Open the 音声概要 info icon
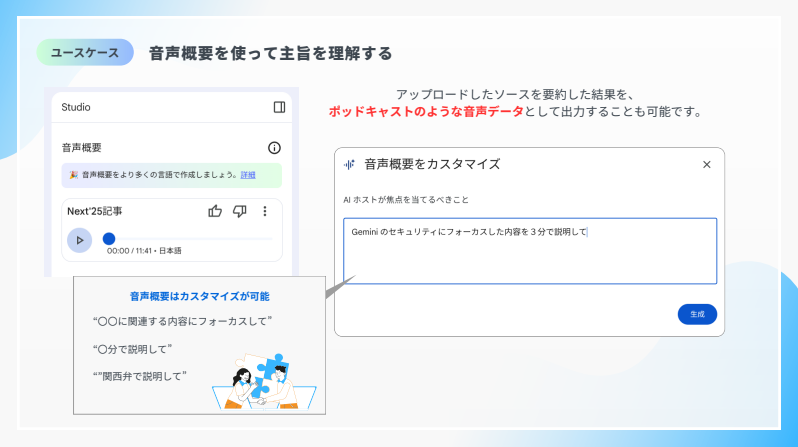The image size is (798, 447). pos(274,148)
